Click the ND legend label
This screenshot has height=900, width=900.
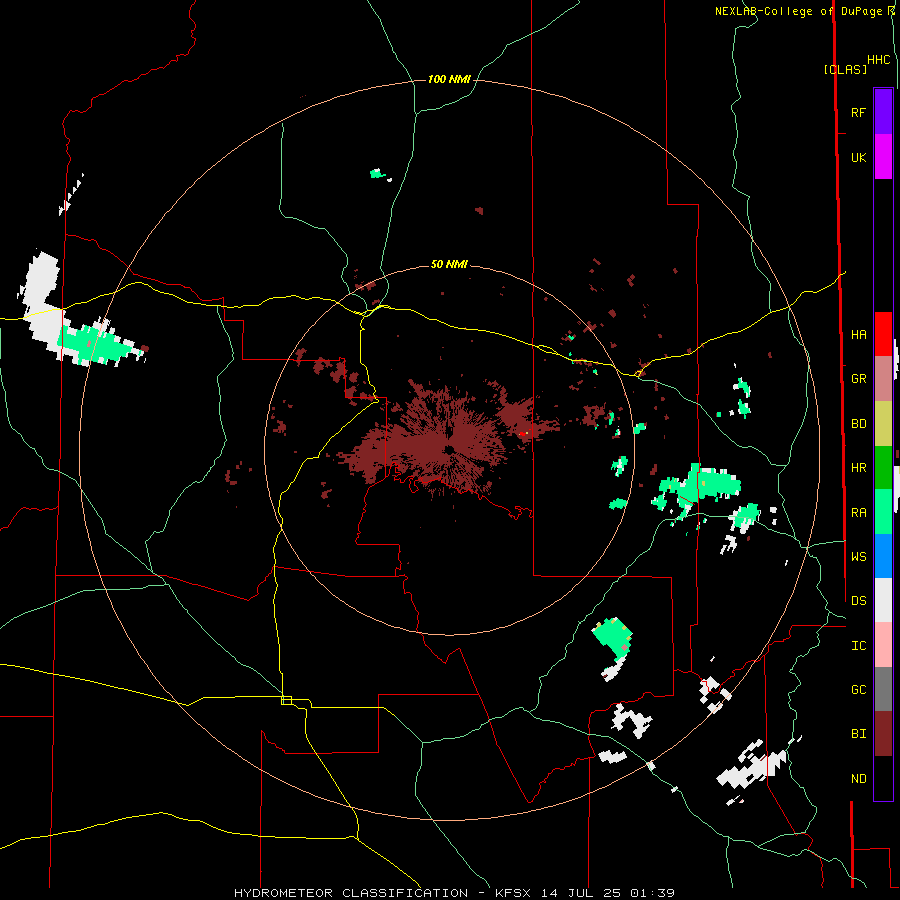click(858, 779)
